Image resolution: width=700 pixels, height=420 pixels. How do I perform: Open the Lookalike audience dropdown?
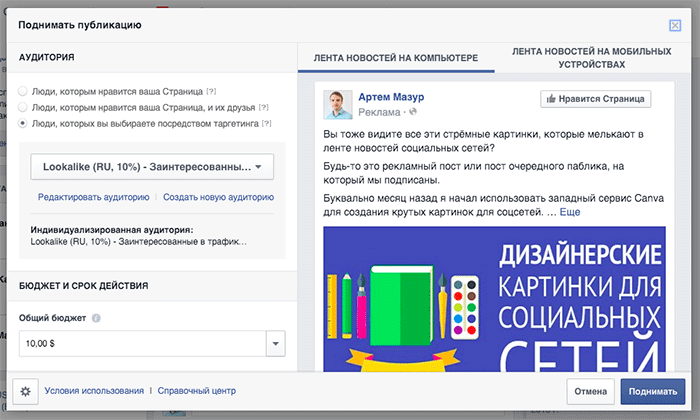[152, 167]
